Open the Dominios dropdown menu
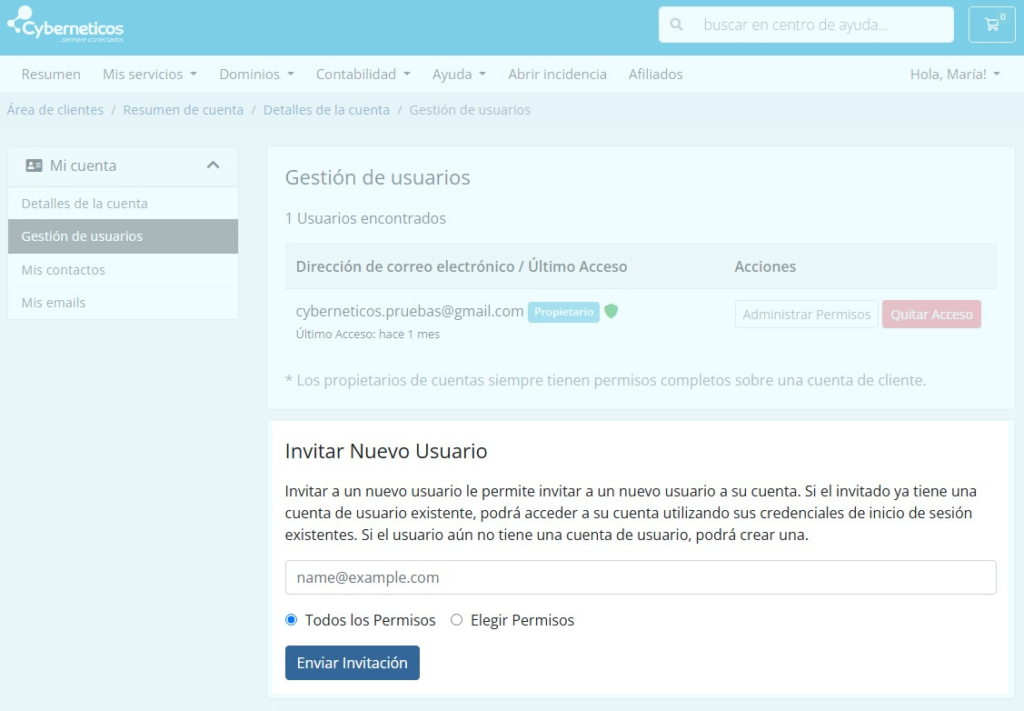Viewport: 1024px width, 711px height. coord(256,74)
